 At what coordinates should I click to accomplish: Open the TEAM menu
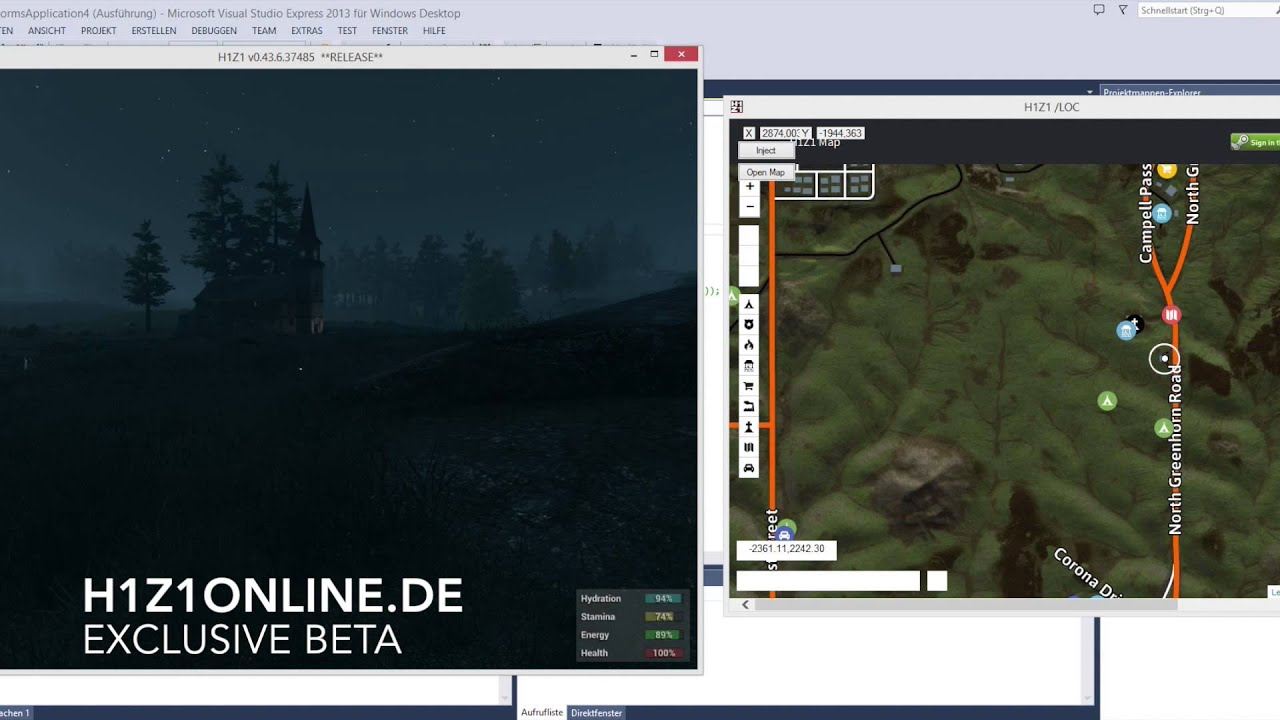pyautogui.click(x=264, y=31)
